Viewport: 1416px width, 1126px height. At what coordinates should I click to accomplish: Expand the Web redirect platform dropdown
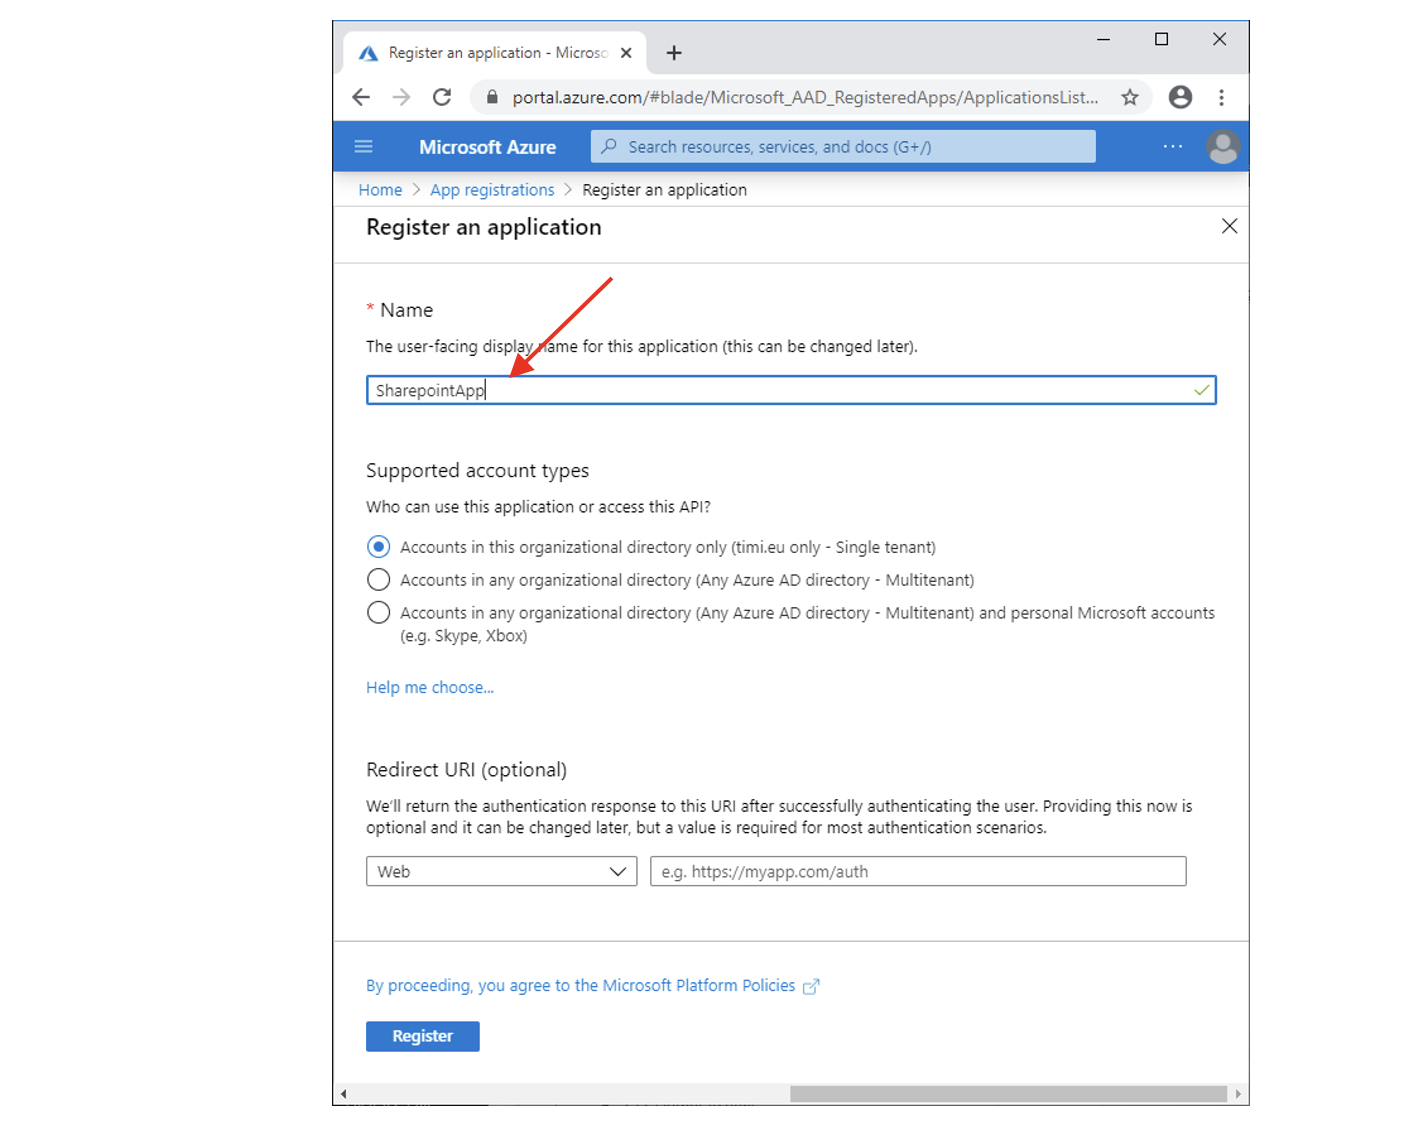coord(501,871)
